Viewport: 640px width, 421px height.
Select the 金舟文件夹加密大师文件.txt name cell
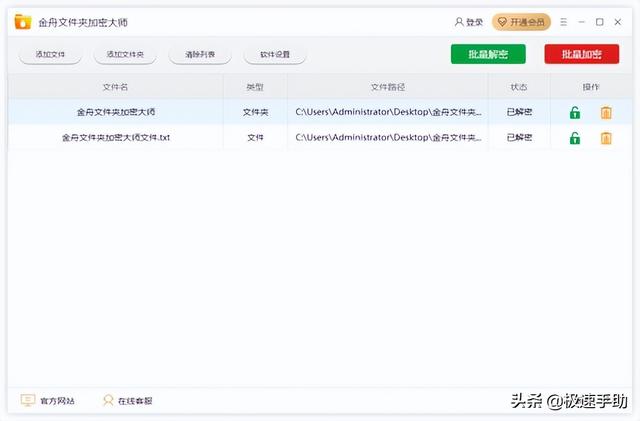(116, 138)
